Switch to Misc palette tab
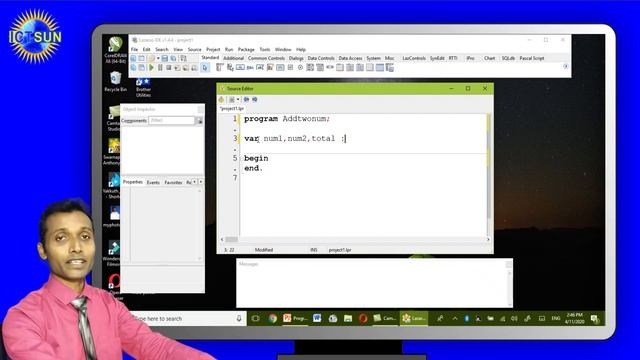 tap(390, 58)
